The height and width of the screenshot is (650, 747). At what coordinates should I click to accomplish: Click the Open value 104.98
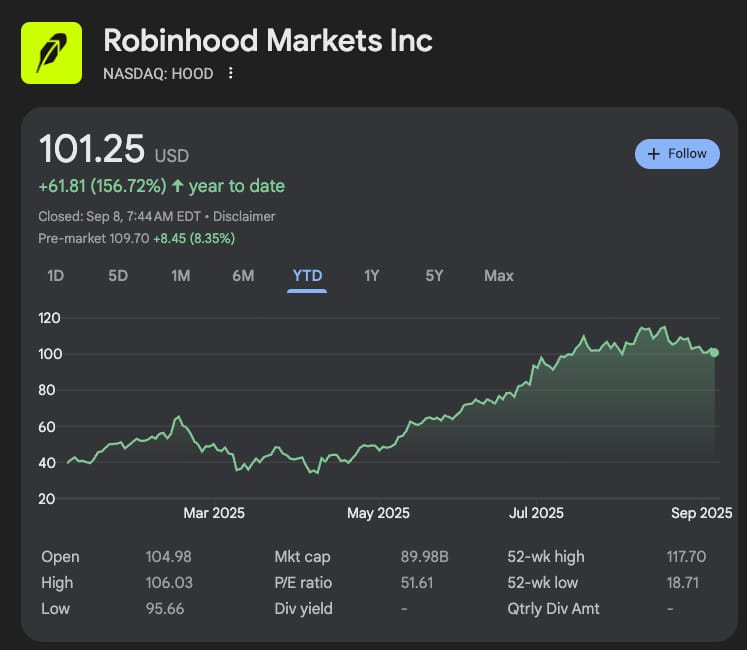click(168, 557)
